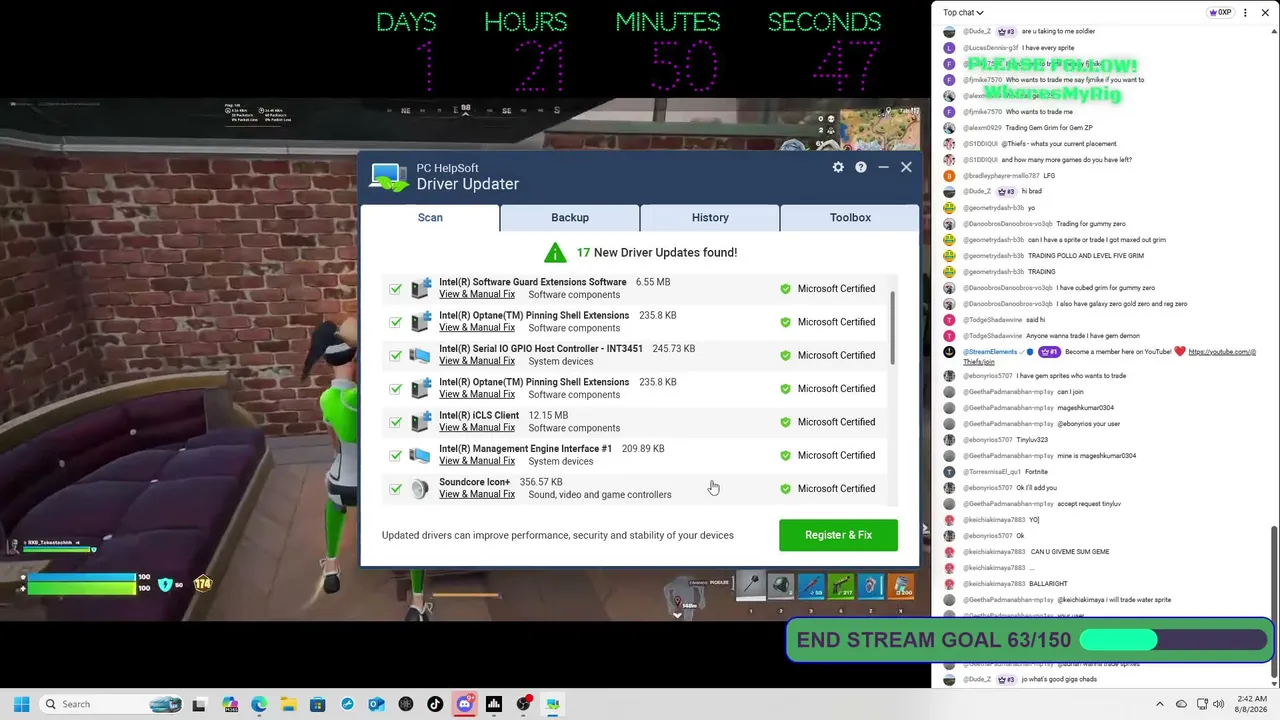The height and width of the screenshot is (720, 1280).
Task: Show hidden system tray icons
Action: click(x=1160, y=704)
